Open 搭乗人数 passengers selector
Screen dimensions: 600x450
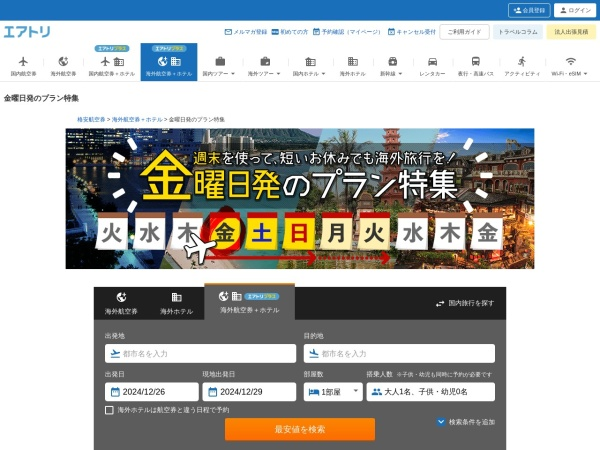[430, 392]
